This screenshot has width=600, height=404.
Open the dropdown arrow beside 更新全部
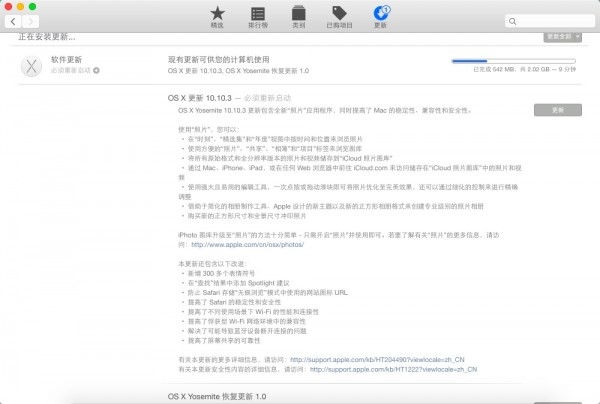(578, 37)
